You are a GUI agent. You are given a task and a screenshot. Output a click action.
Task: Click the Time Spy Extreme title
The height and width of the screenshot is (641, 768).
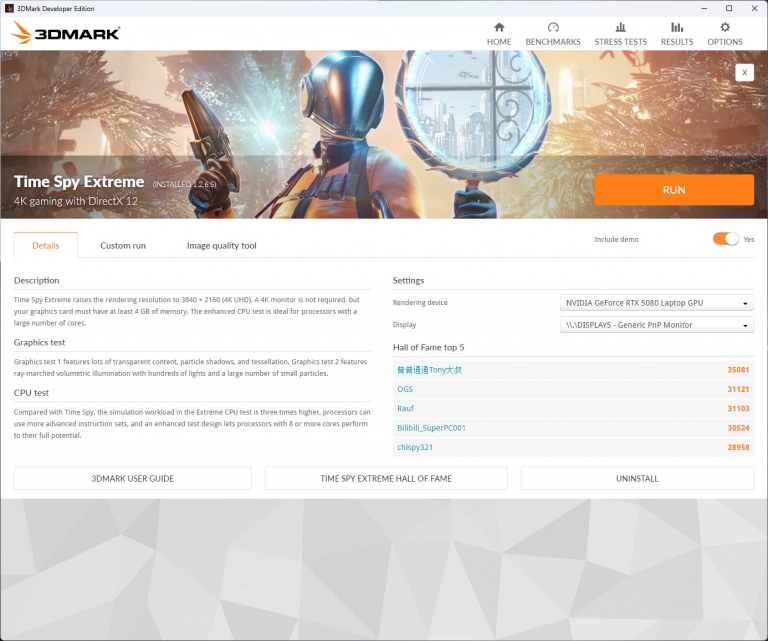click(x=79, y=182)
